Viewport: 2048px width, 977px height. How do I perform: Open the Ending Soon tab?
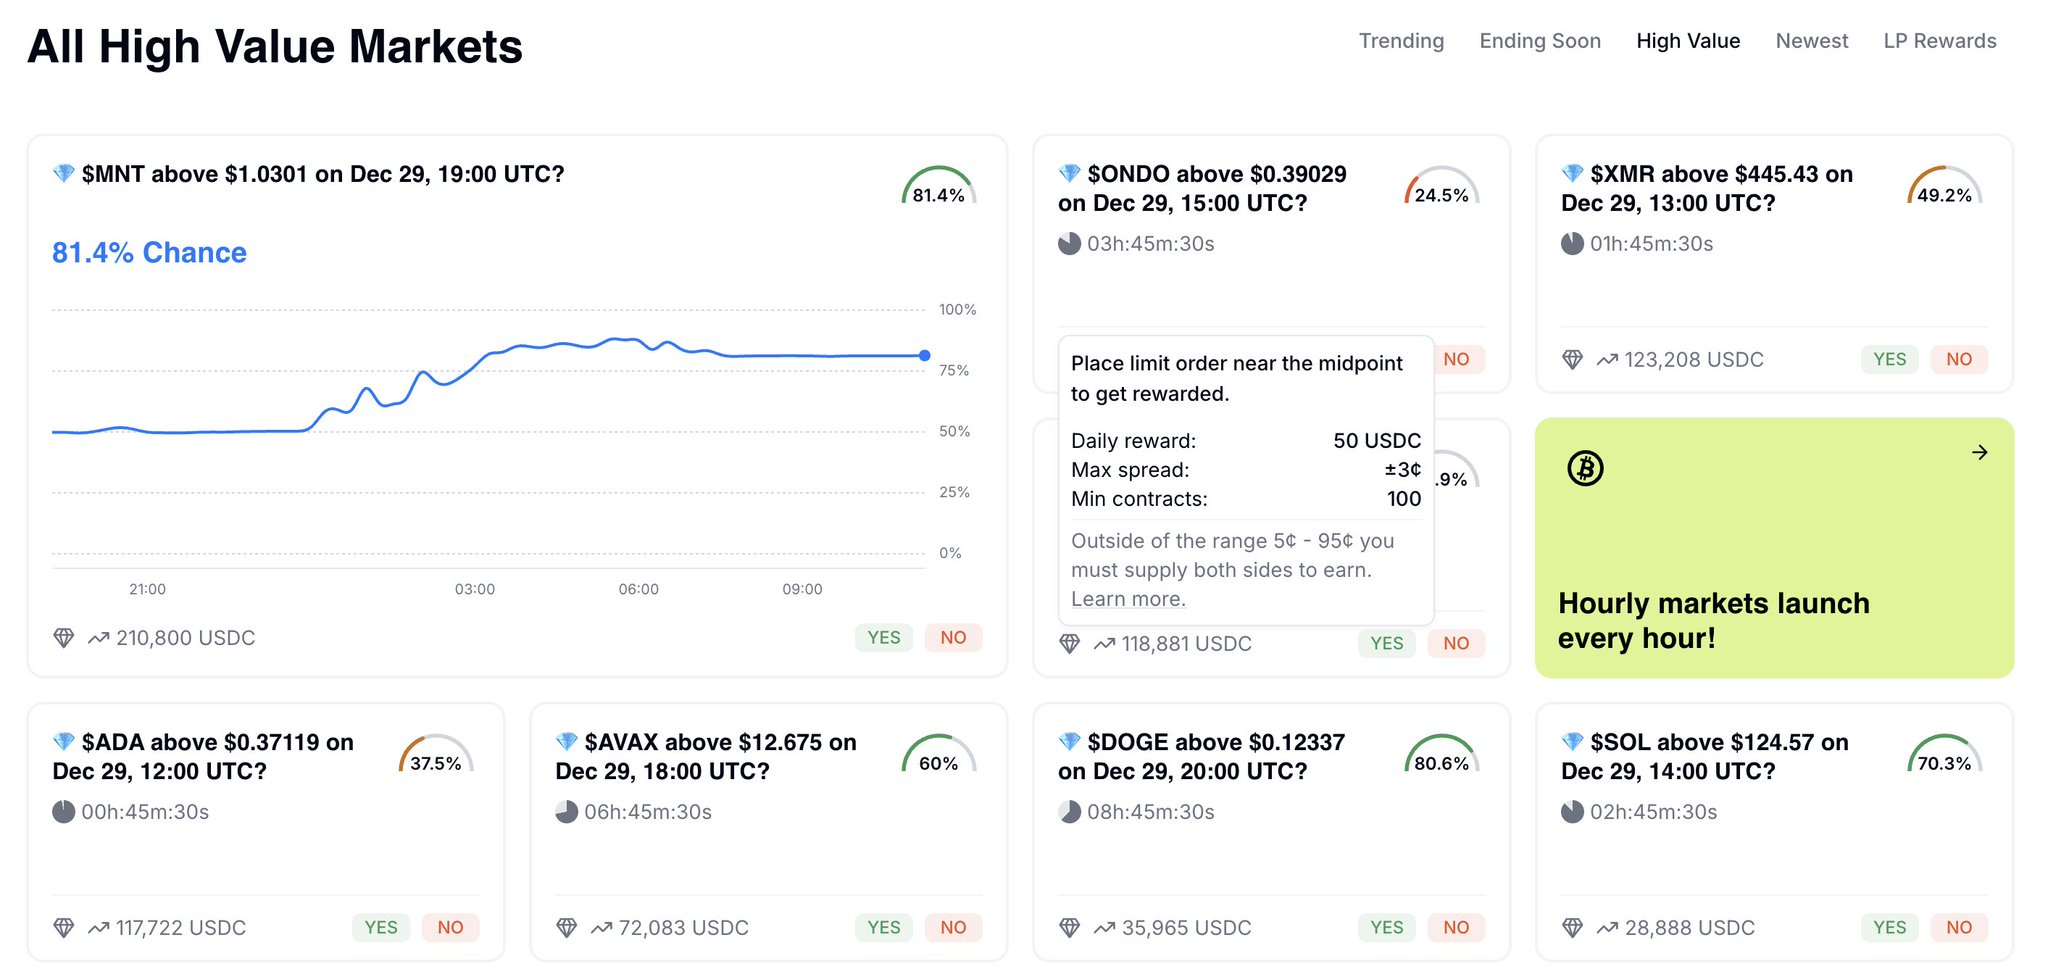click(1540, 41)
